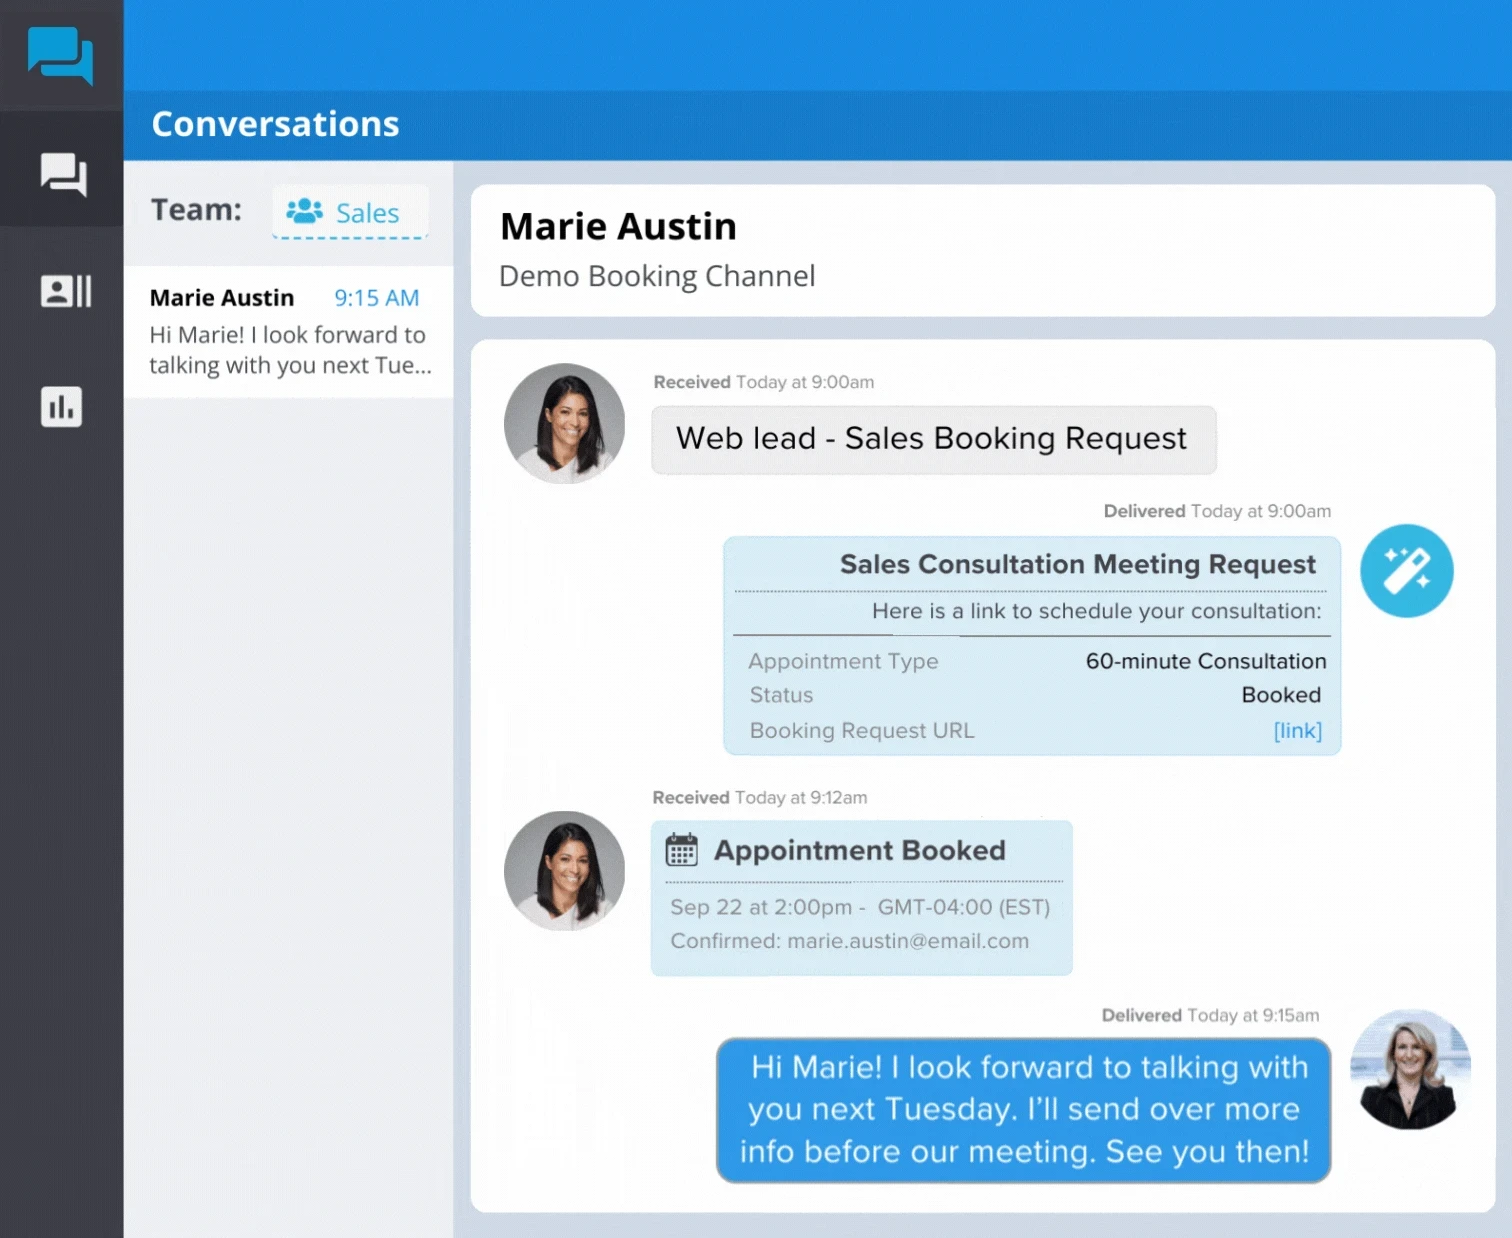The height and width of the screenshot is (1238, 1512).
Task: Click the Marie Austin header name
Action: [618, 227]
